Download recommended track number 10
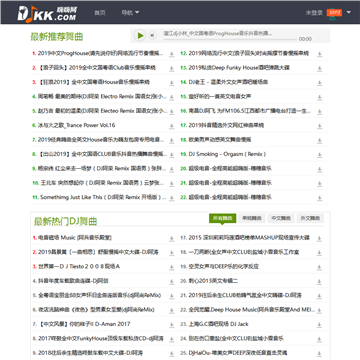 coord(172,184)
